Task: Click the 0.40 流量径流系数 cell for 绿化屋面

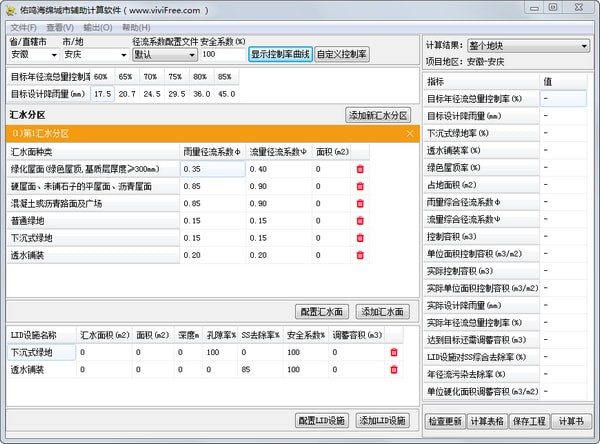Action: point(279,169)
